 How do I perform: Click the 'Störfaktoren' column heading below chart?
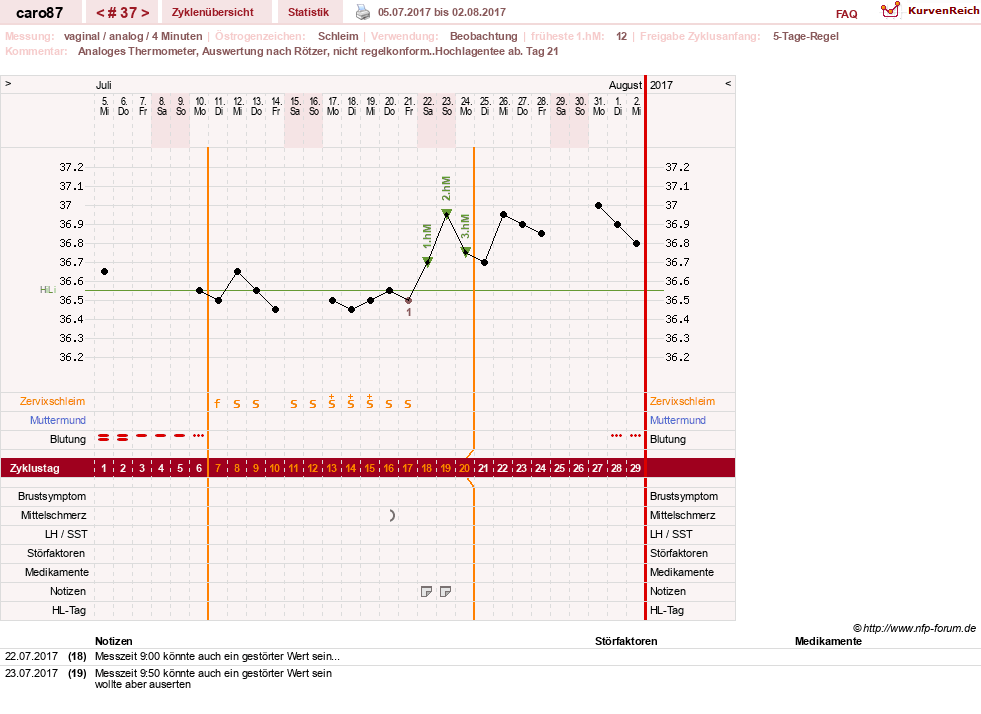(626, 641)
